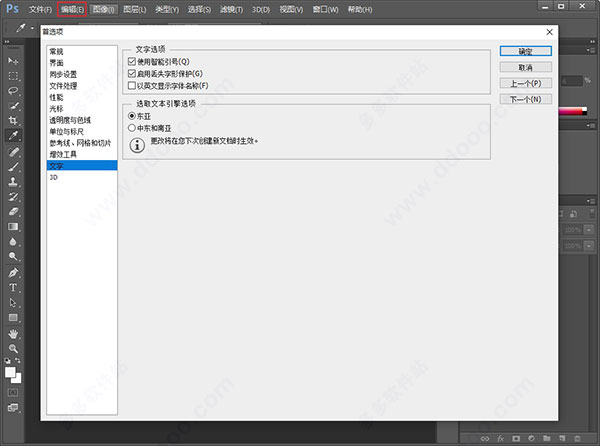The height and width of the screenshot is (446, 600).
Task: Enable the 以英文显示字体名称(F) checkbox
Action: pos(132,86)
